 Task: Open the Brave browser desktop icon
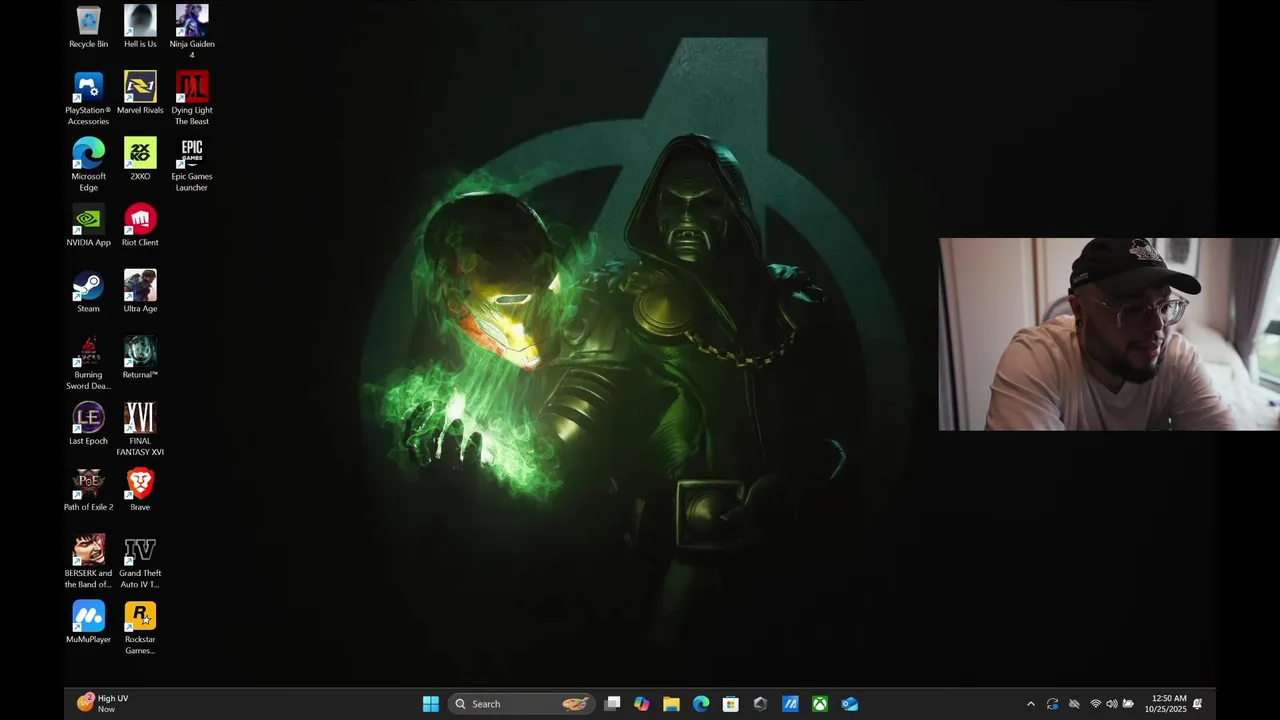tap(140, 489)
